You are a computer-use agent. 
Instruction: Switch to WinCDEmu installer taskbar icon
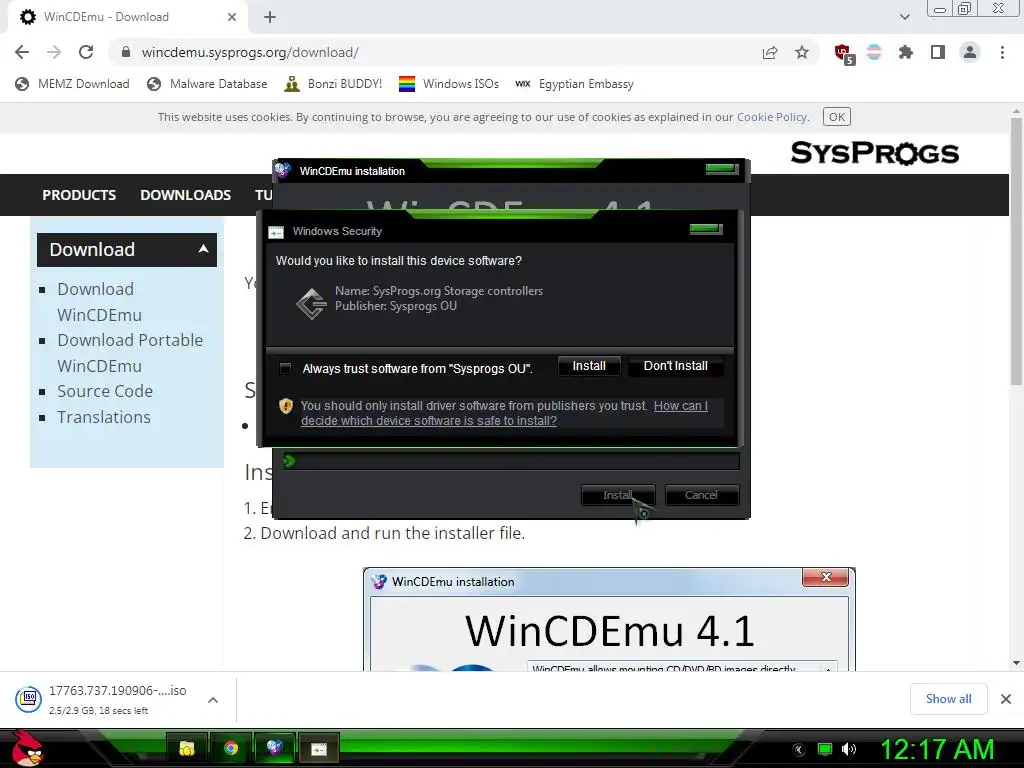click(x=274, y=748)
